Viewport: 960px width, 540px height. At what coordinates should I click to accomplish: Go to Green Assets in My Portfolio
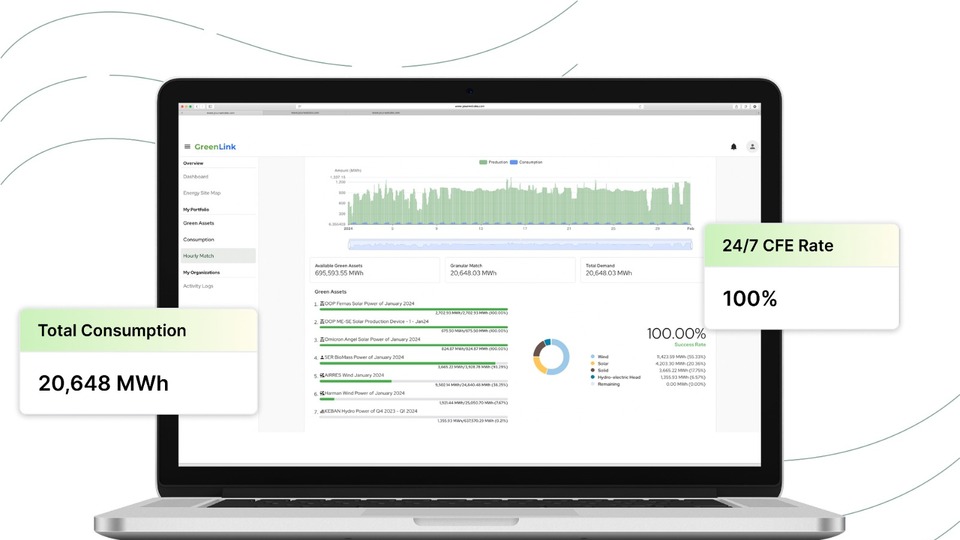pyautogui.click(x=198, y=223)
